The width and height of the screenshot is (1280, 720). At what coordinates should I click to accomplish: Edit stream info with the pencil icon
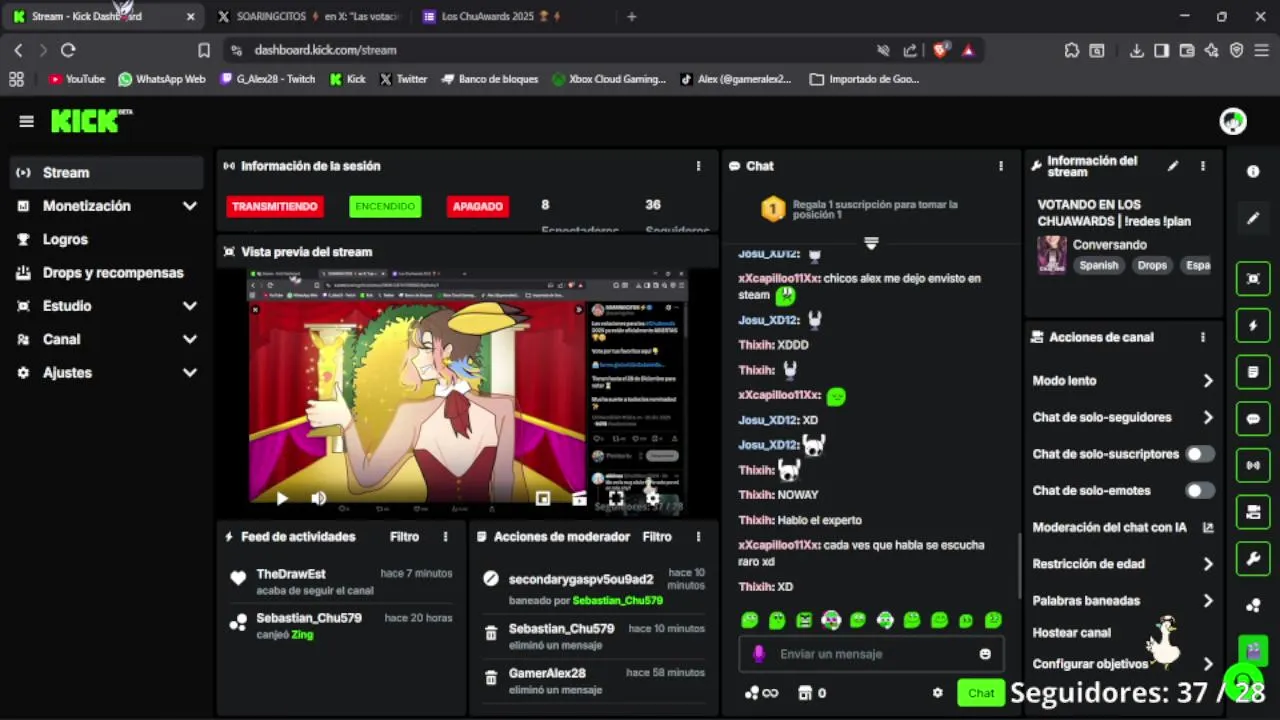[1173, 166]
